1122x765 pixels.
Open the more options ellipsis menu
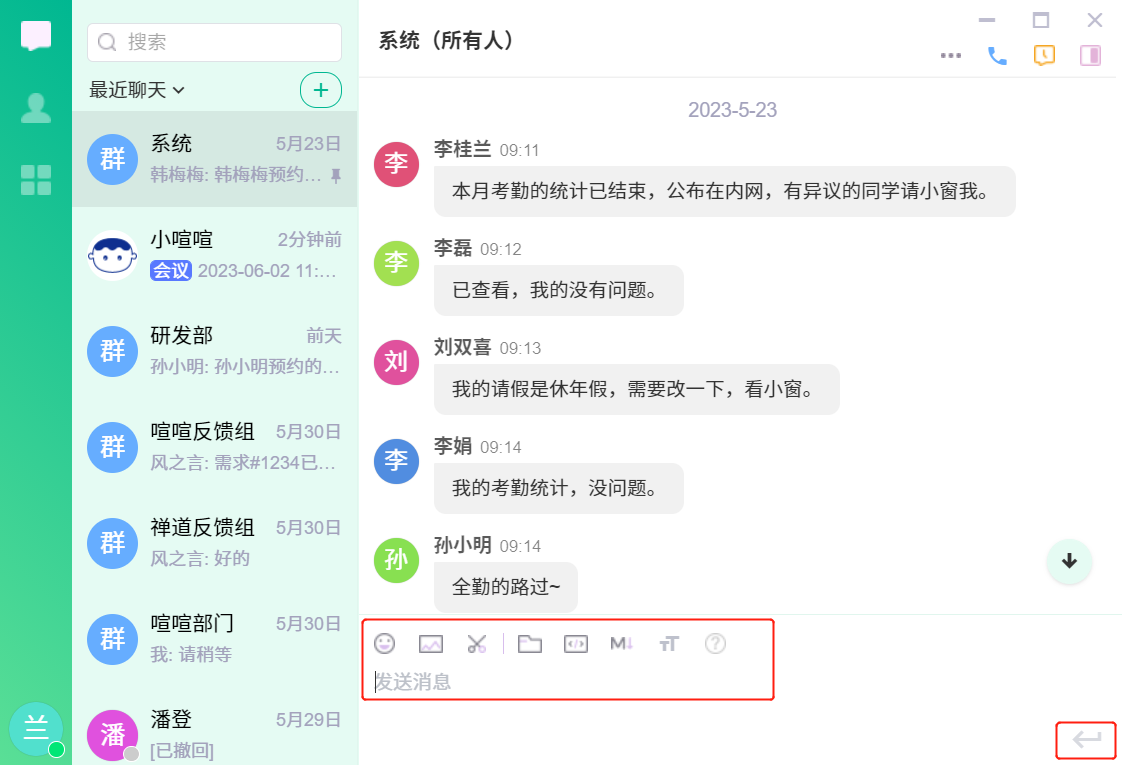pos(951,56)
